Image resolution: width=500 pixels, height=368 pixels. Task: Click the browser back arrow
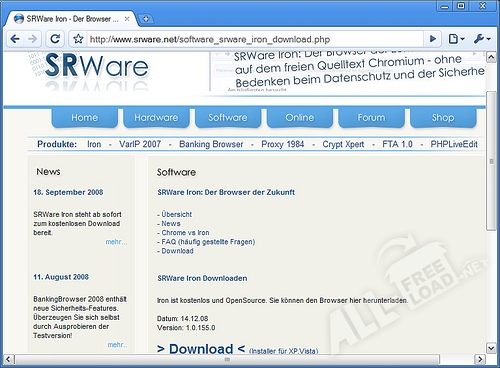pos(15,39)
